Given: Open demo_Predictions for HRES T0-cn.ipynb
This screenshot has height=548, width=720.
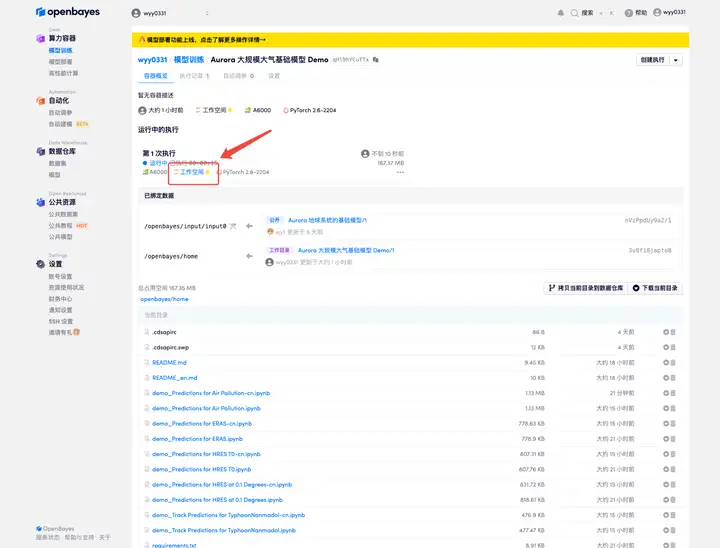Looking at the screenshot, I should click(206, 454).
